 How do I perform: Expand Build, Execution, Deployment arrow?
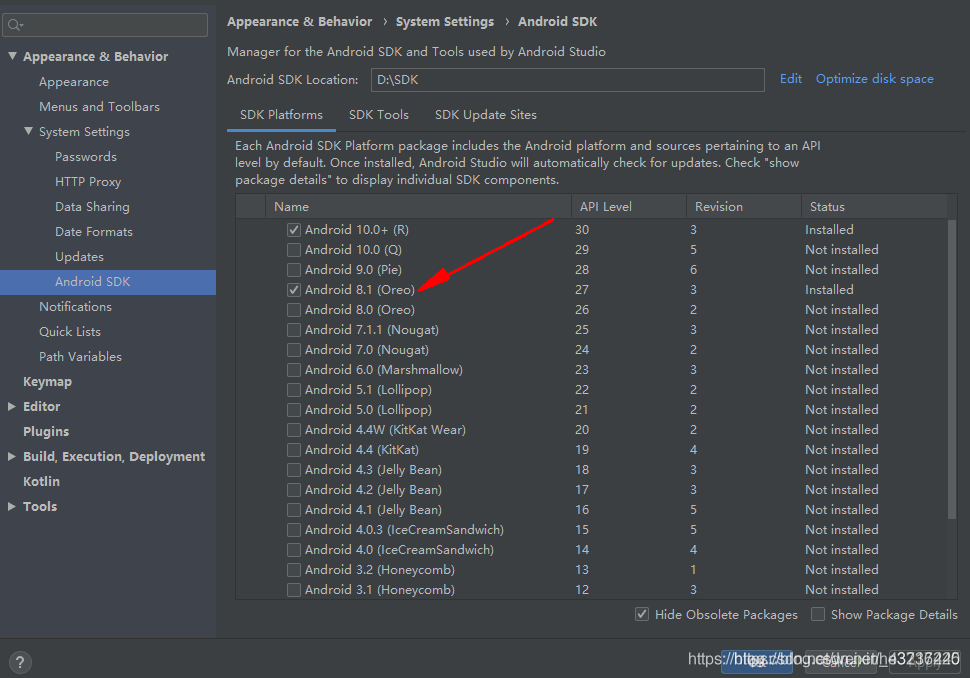(x=12, y=457)
